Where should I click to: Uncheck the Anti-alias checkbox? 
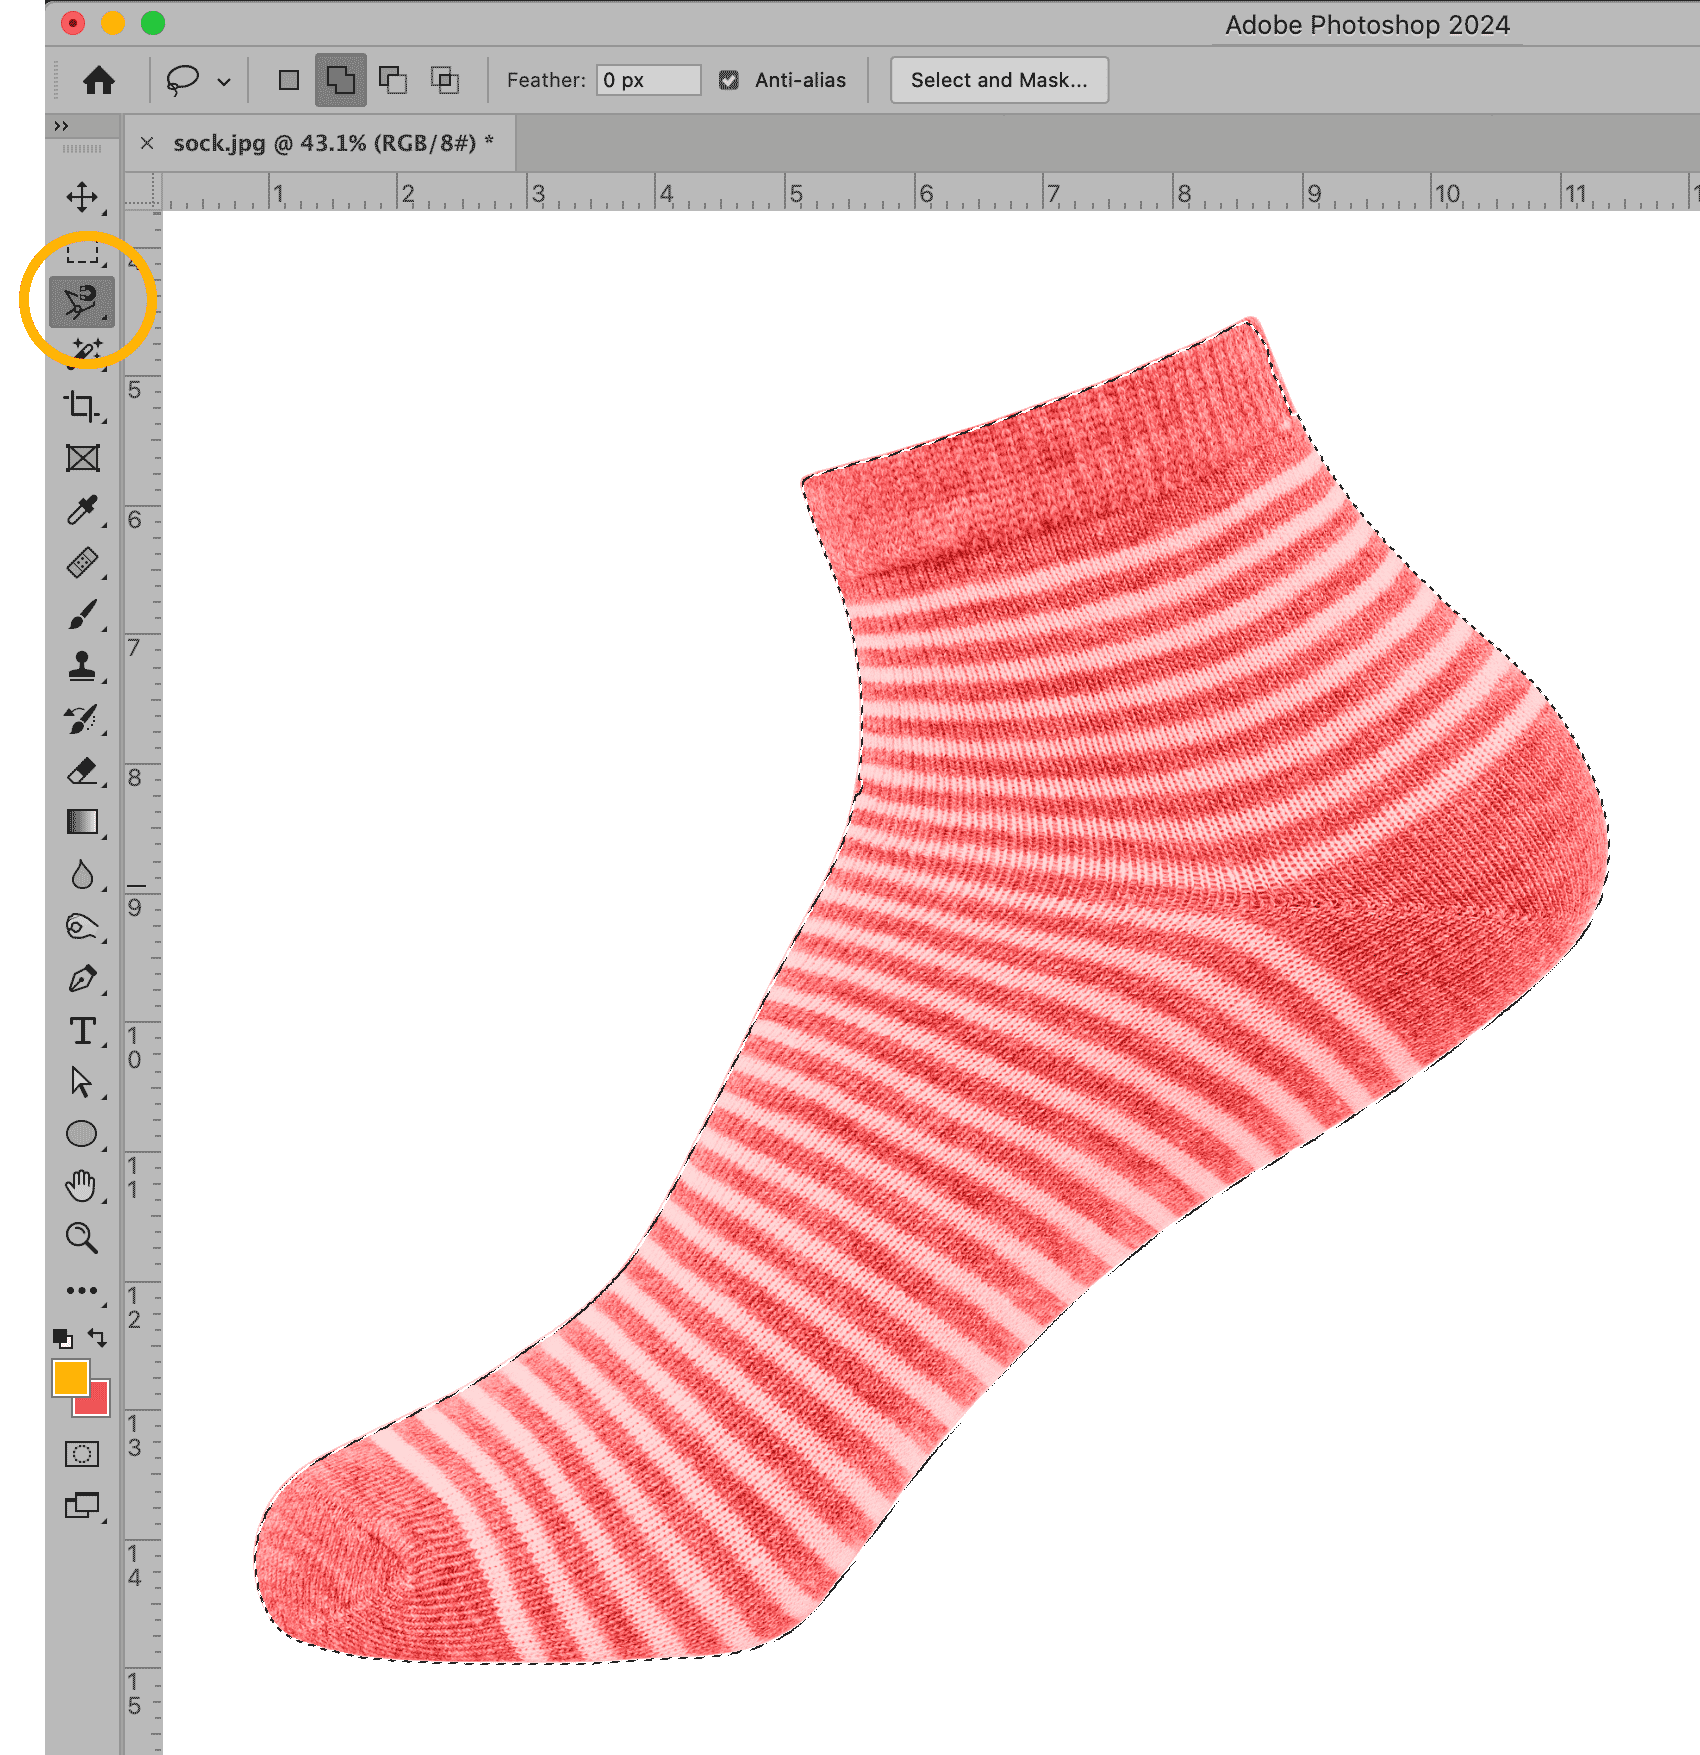pyautogui.click(x=729, y=80)
